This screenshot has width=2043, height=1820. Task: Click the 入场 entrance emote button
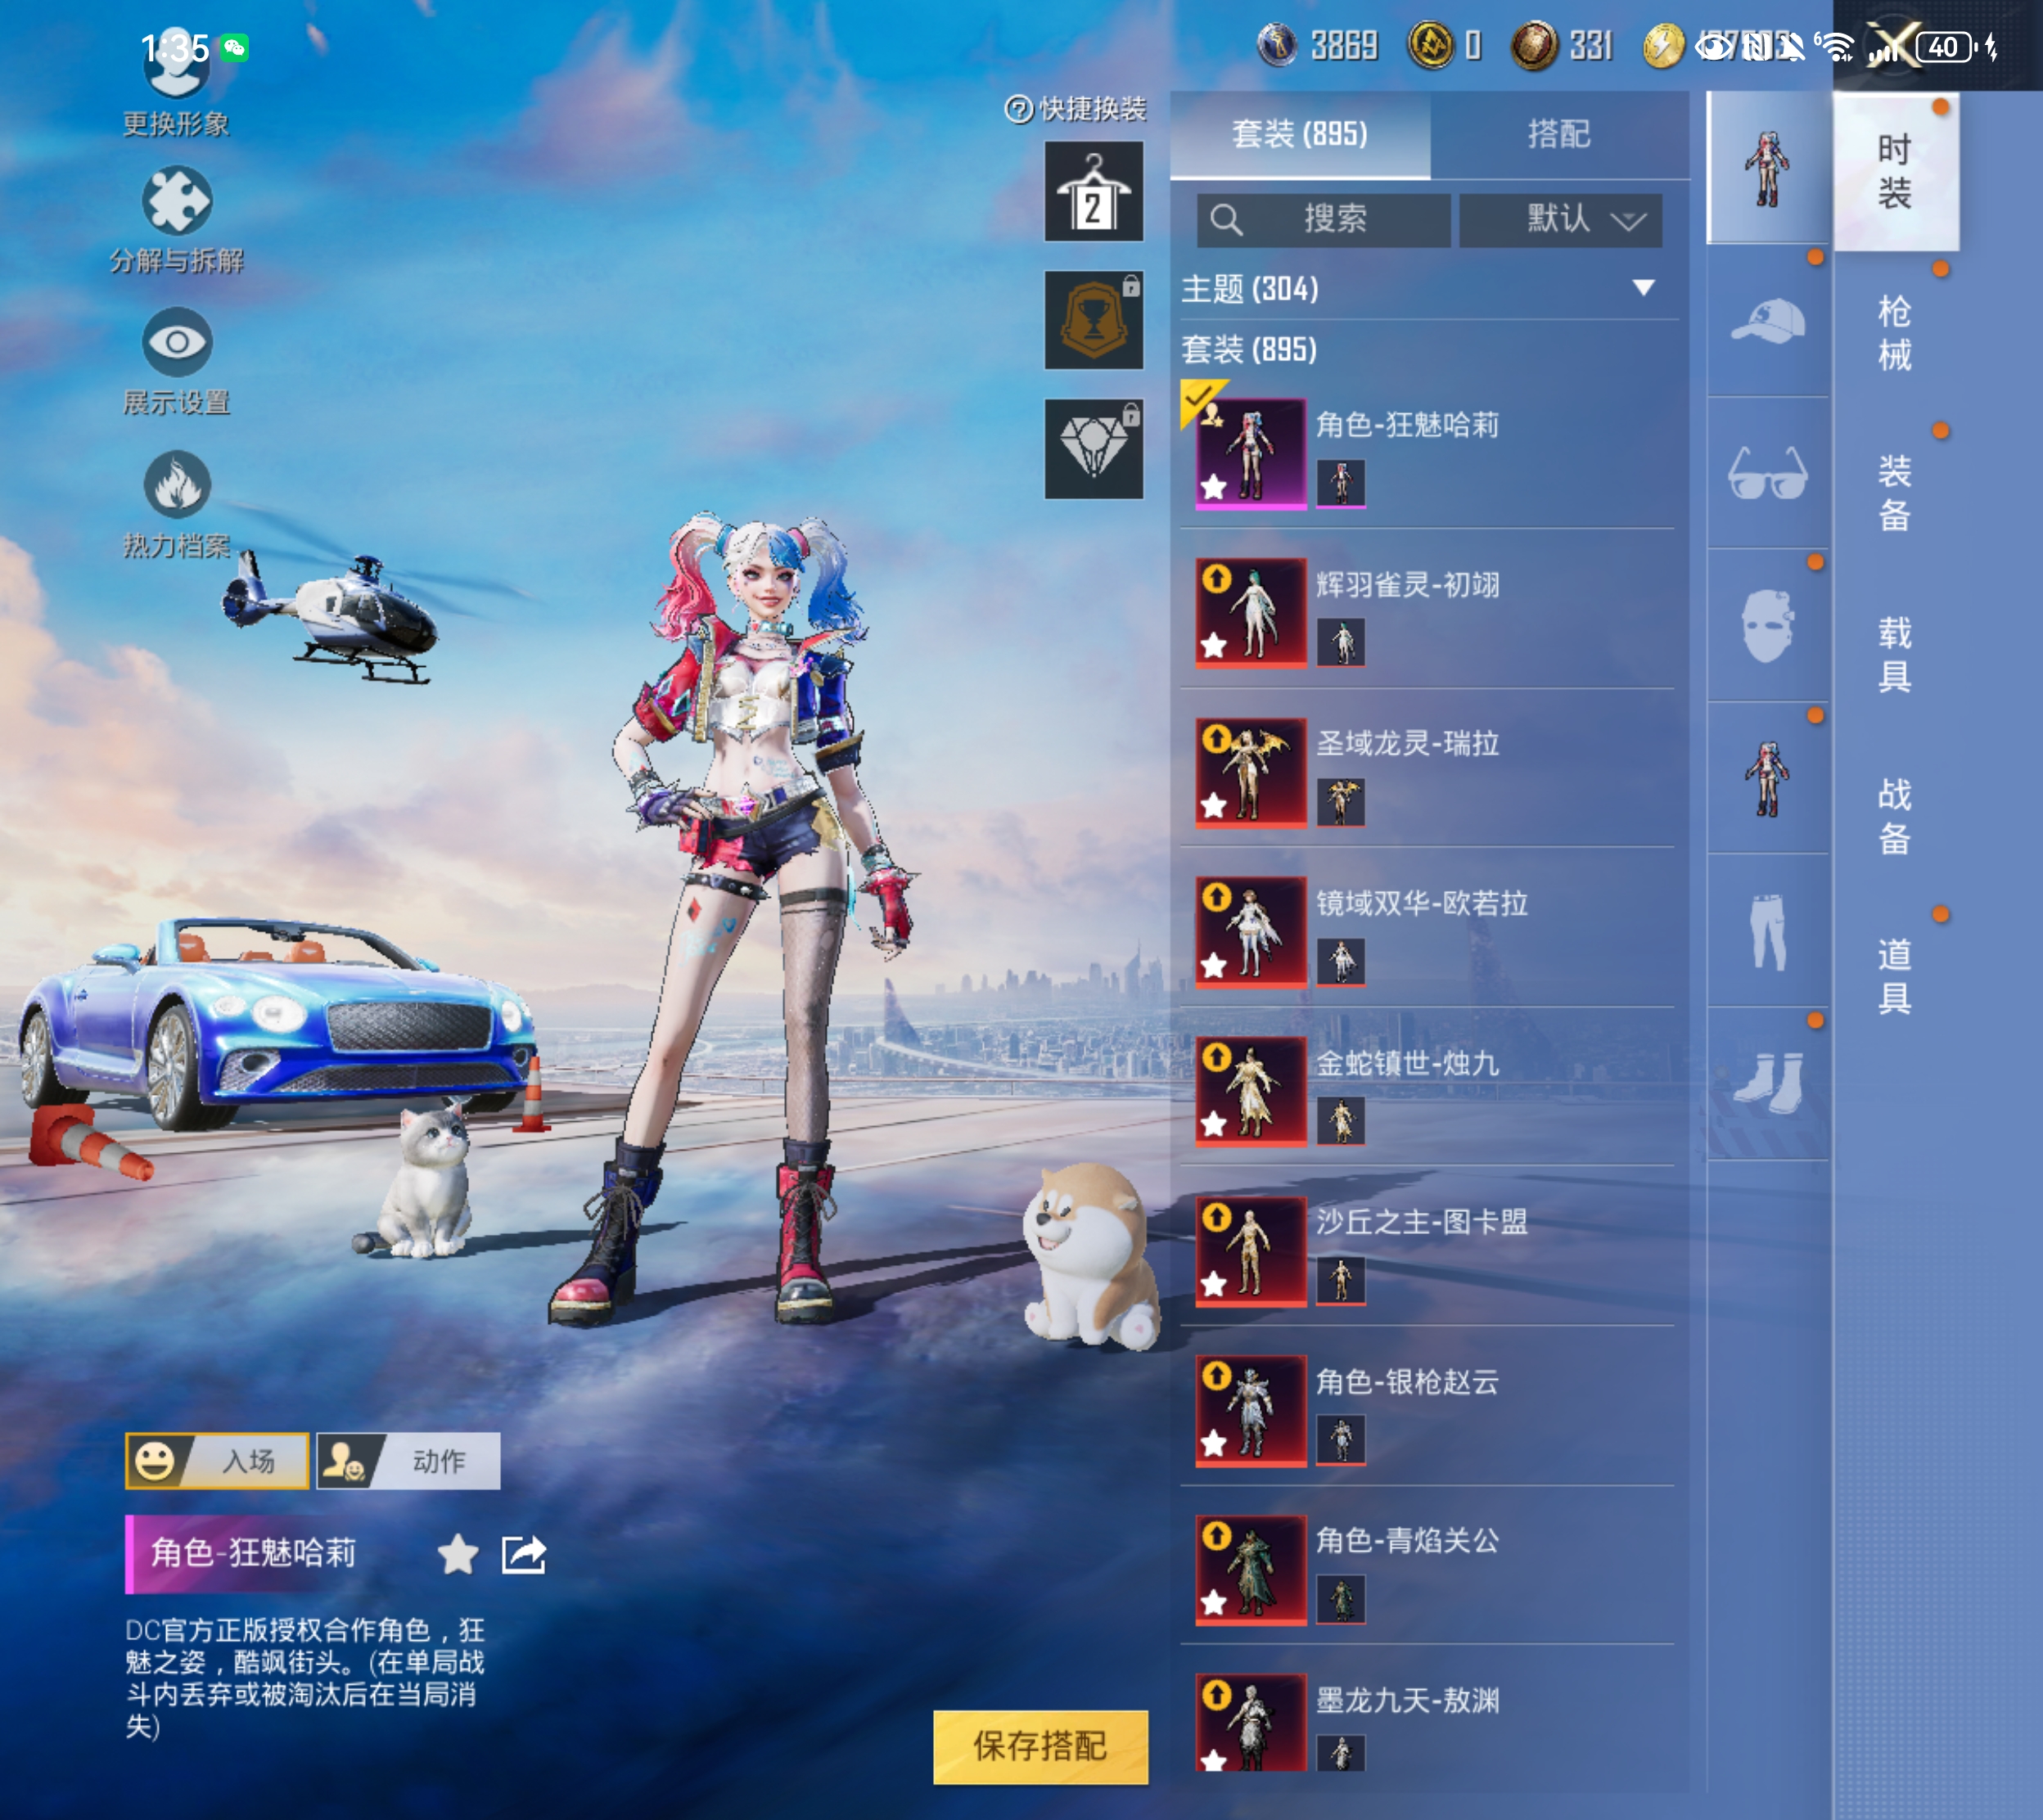point(217,1461)
